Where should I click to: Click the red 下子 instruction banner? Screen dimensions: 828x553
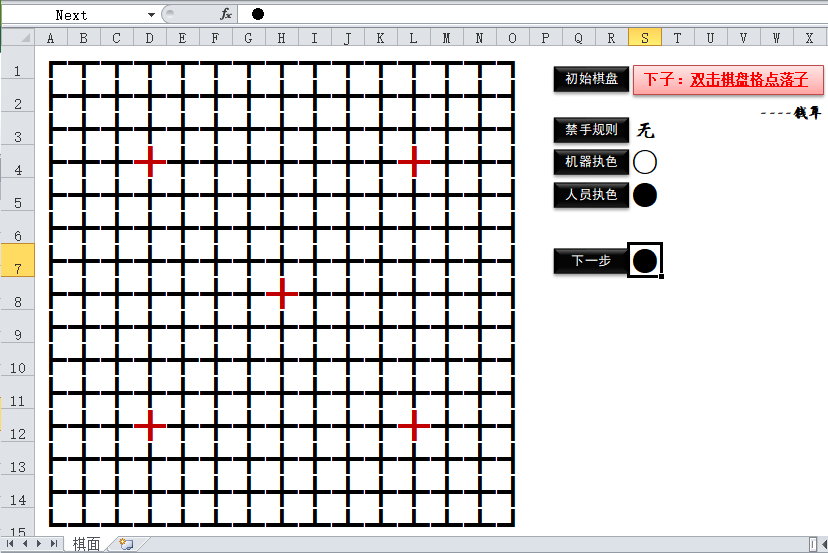tap(728, 80)
